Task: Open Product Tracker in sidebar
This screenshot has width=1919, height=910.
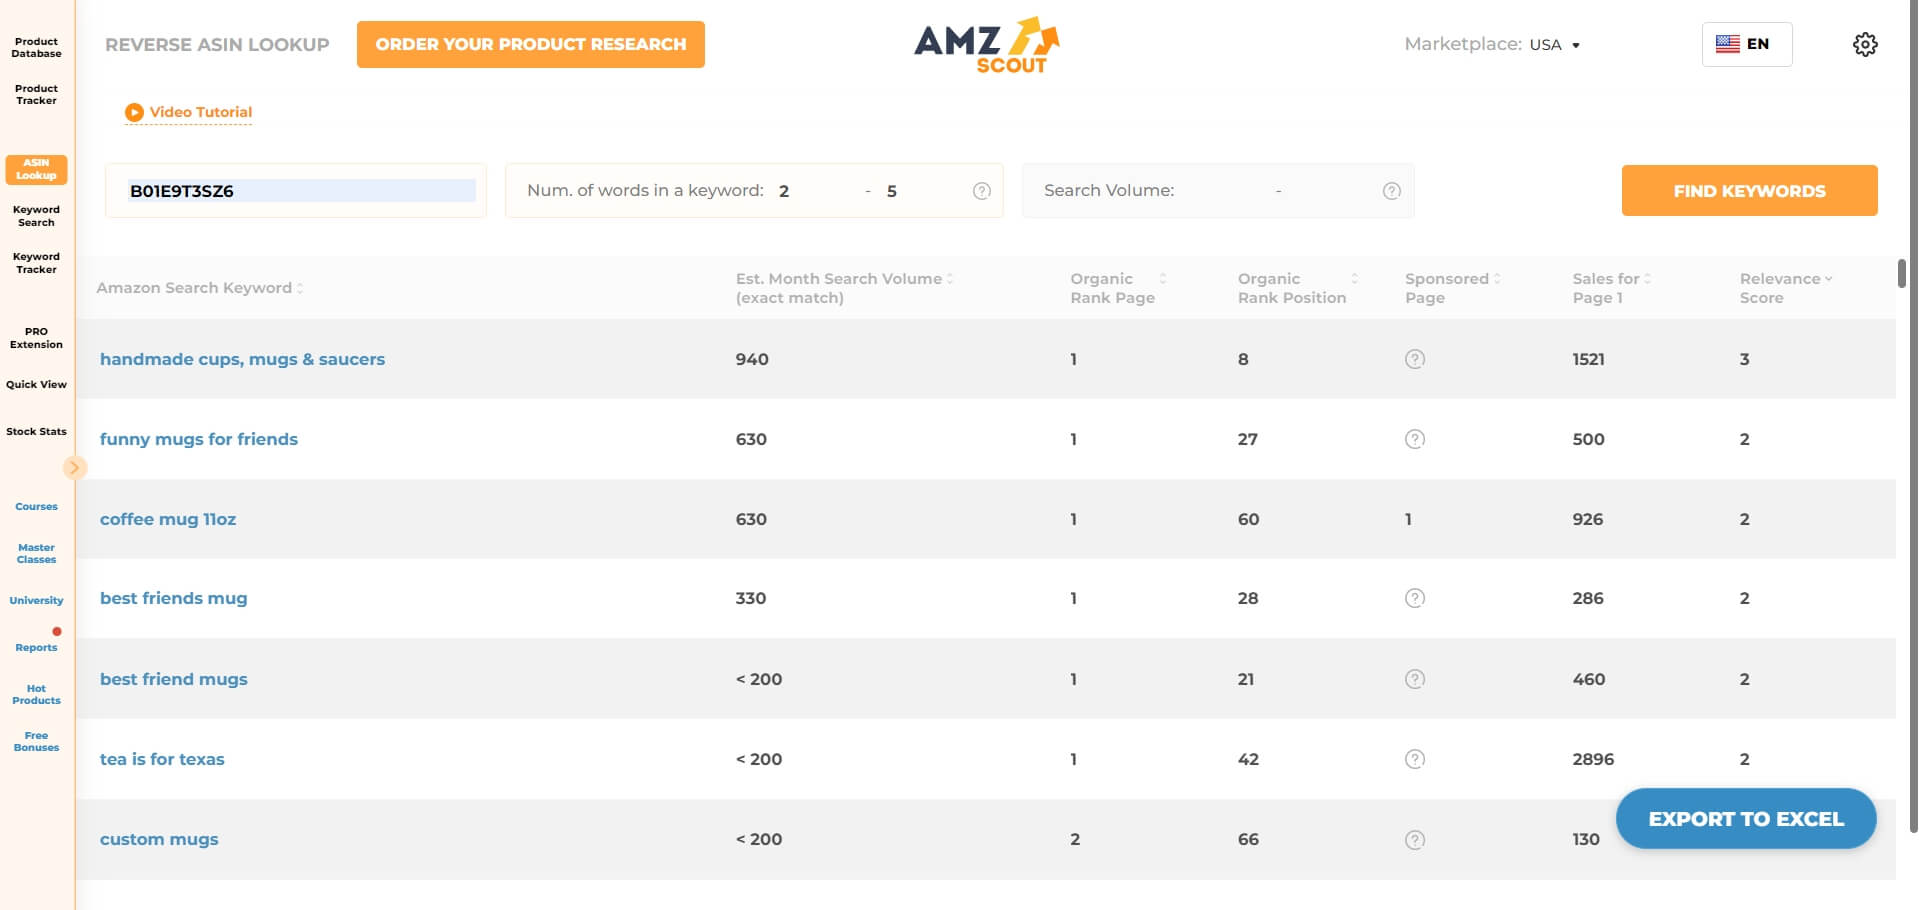Action: click(36, 94)
